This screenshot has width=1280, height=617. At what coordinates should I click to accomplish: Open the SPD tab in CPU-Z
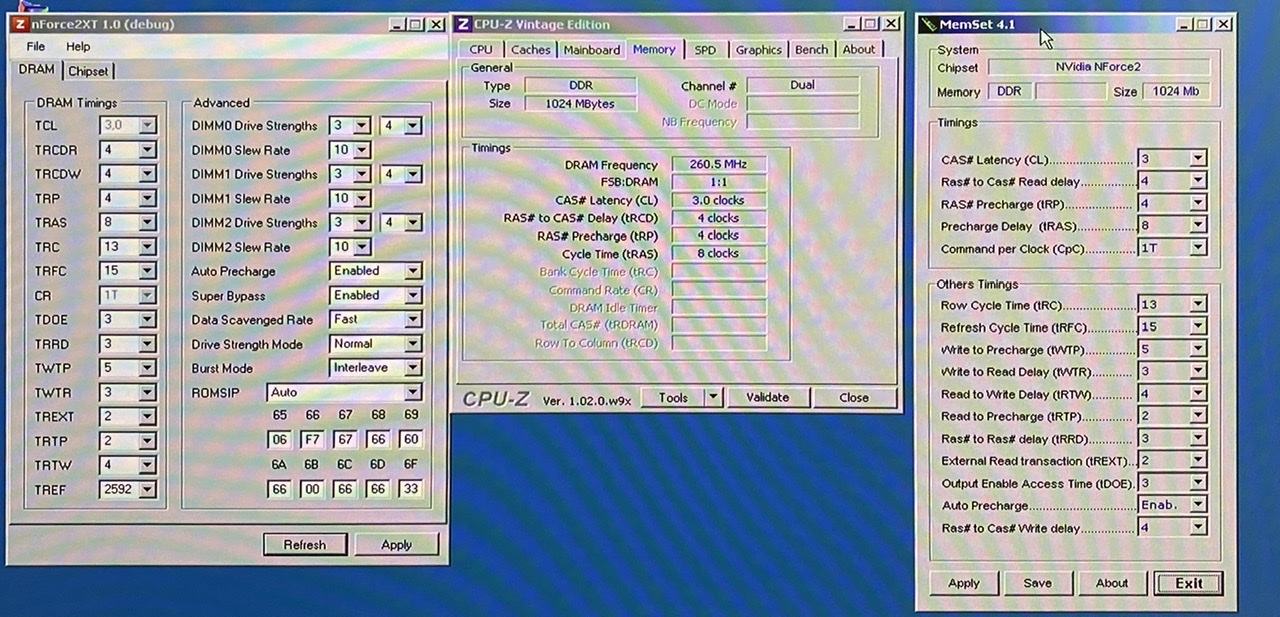(705, 49)
